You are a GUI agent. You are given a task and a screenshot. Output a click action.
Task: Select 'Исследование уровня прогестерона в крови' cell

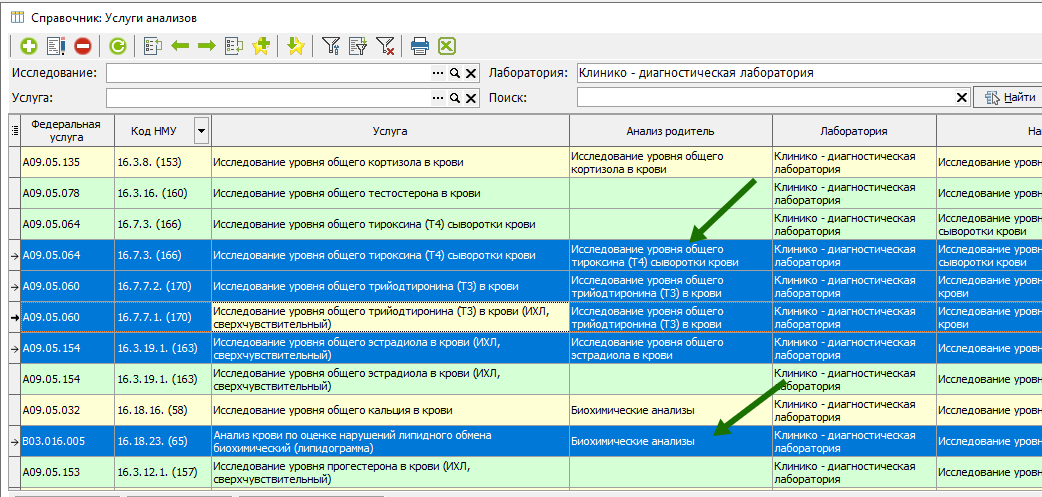pyautogui.click(x=391, y=472)
